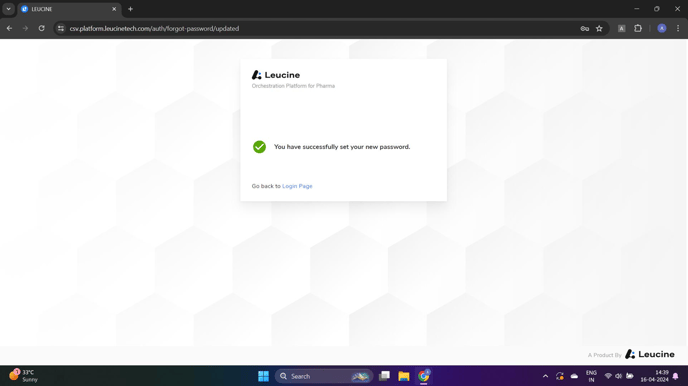This screenshot has height=386, width=688.
Task: View site information icon in address bar
Action: click(x=61, y=29)
